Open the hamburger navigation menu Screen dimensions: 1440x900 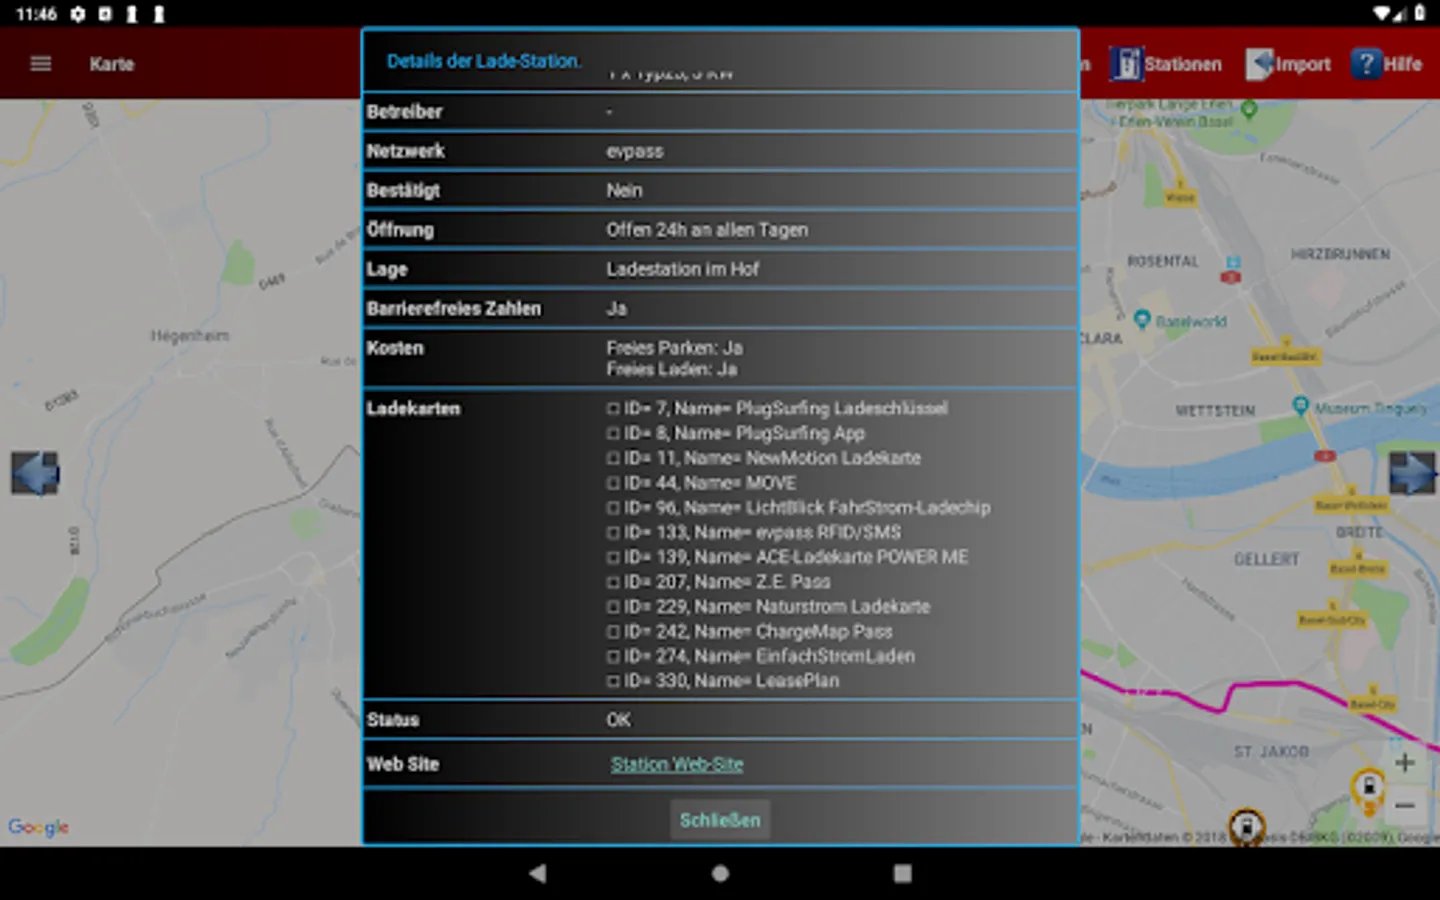pos(41,64)
